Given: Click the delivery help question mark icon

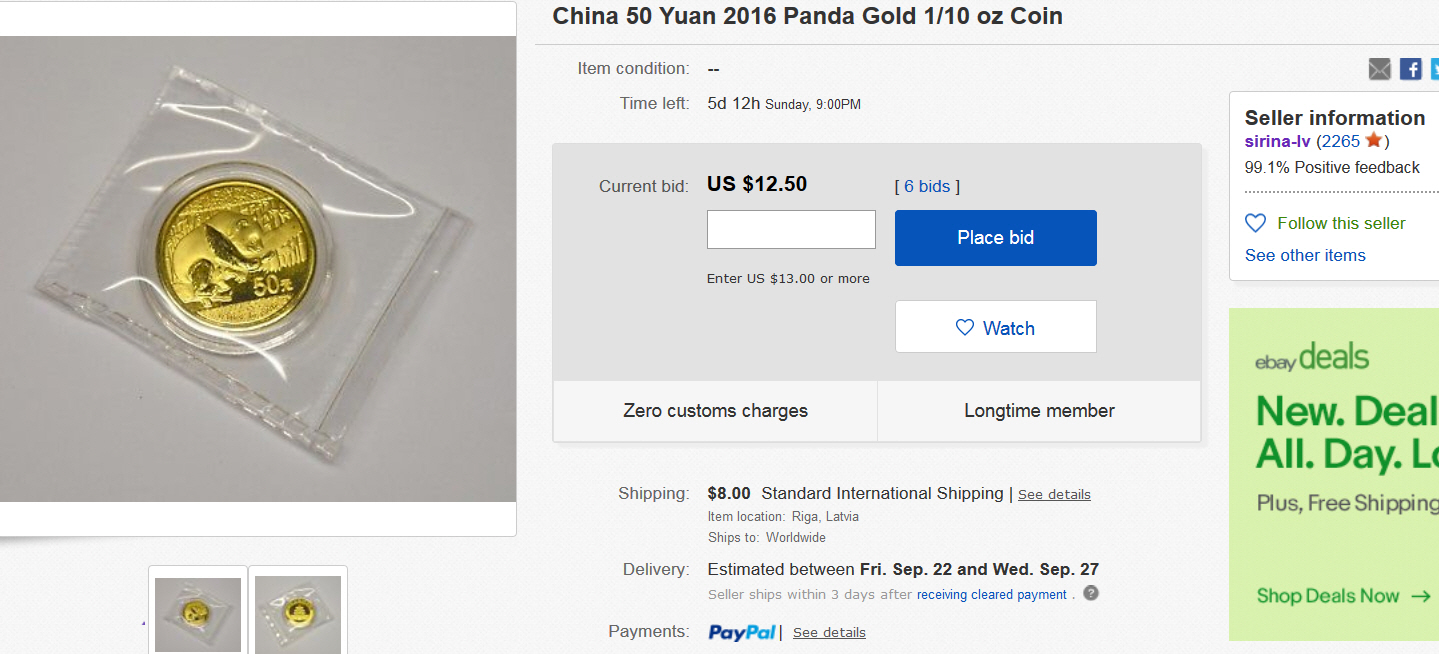Looking at the screenshot, I should tap(1091, 593).
